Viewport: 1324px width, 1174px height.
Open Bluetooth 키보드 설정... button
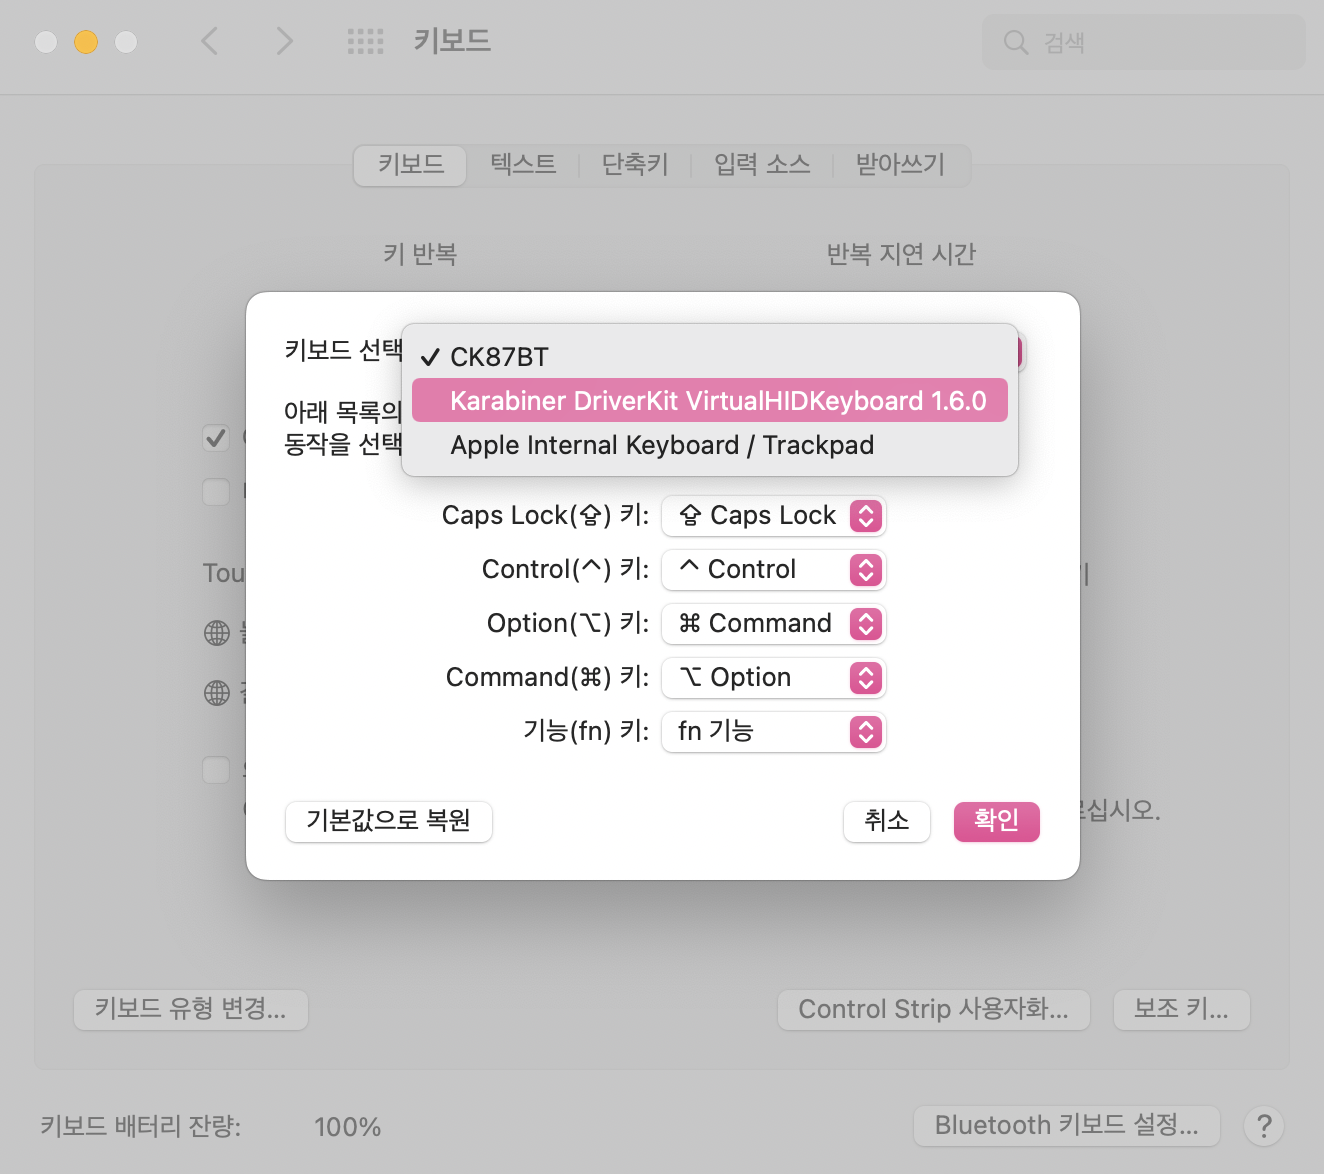[1067, 1126]
